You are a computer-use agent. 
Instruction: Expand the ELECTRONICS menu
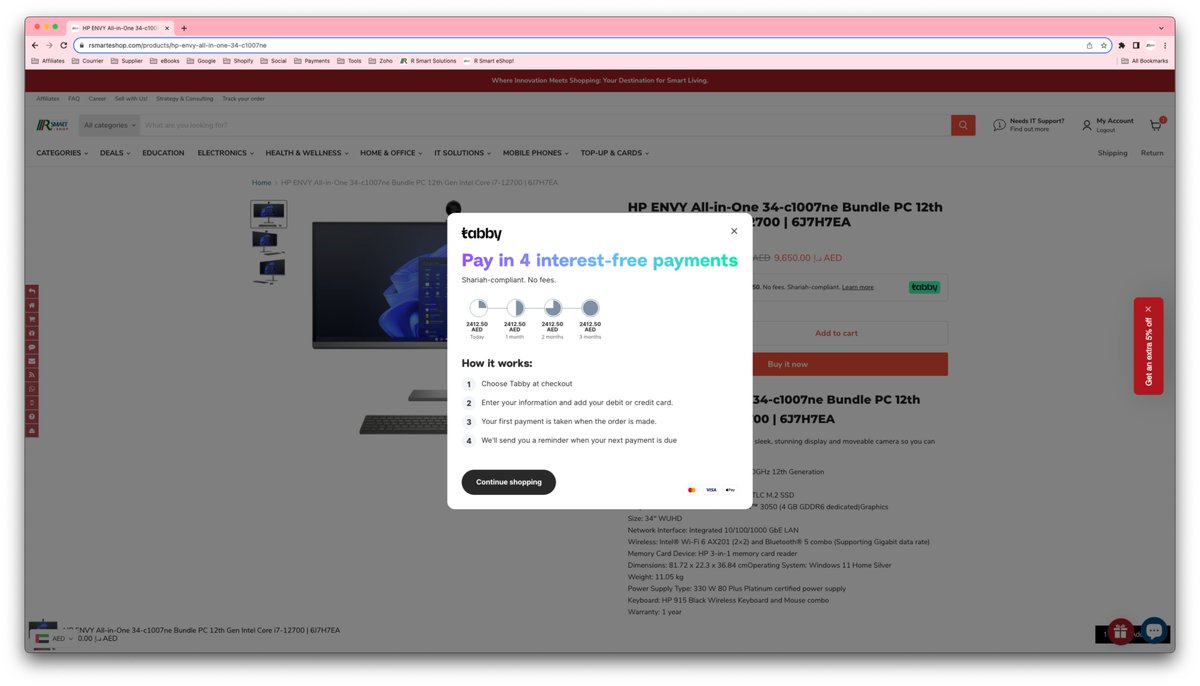[225, 153]
